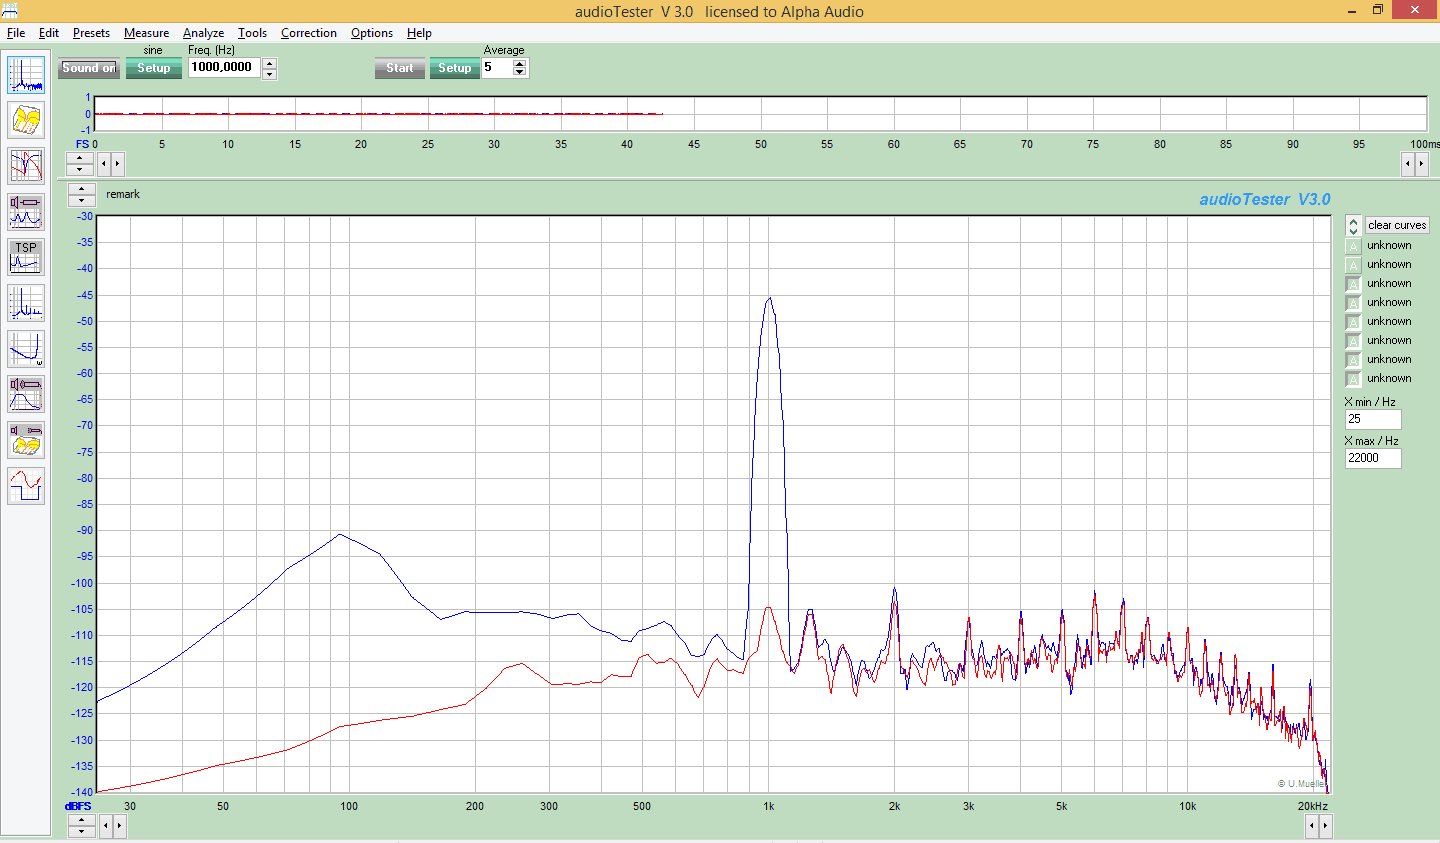This screenshot has width=1440, height=843.
Task: Open the waterfall 3D plot tool
Action: coord(26,120)
